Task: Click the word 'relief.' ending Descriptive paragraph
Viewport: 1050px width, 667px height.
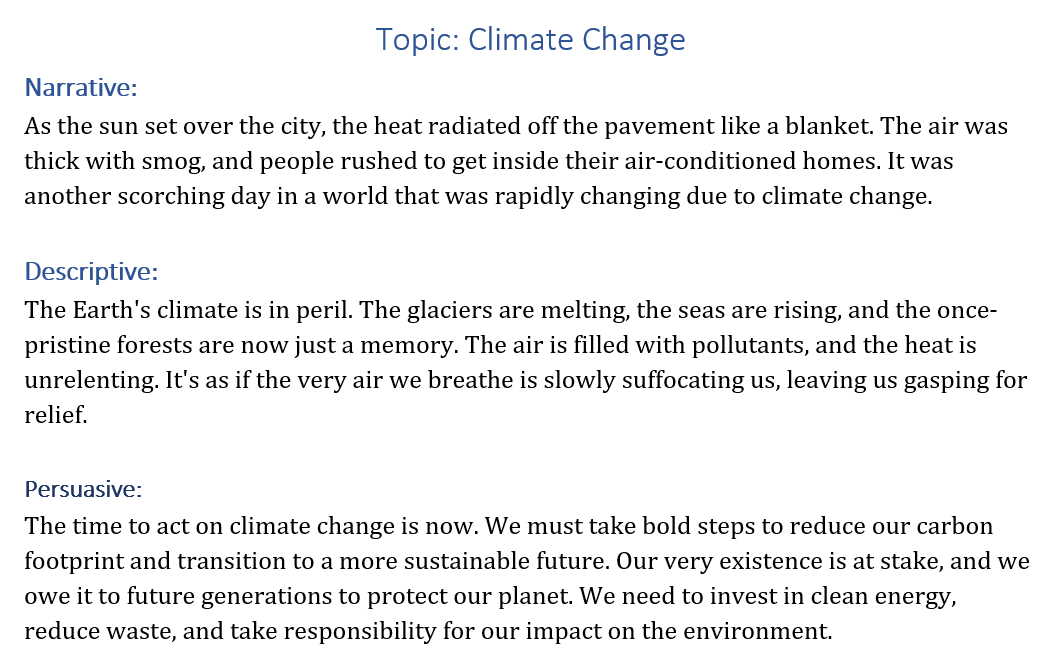Action: [x=56, y=415]
